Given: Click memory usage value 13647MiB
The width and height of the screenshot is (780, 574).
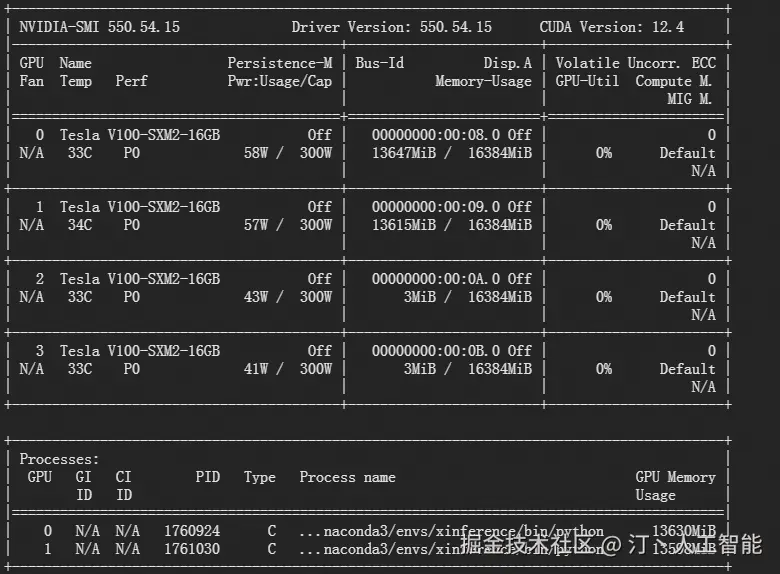Looking at the screenshot, I should pyautogui.click(x=404, y=153).
